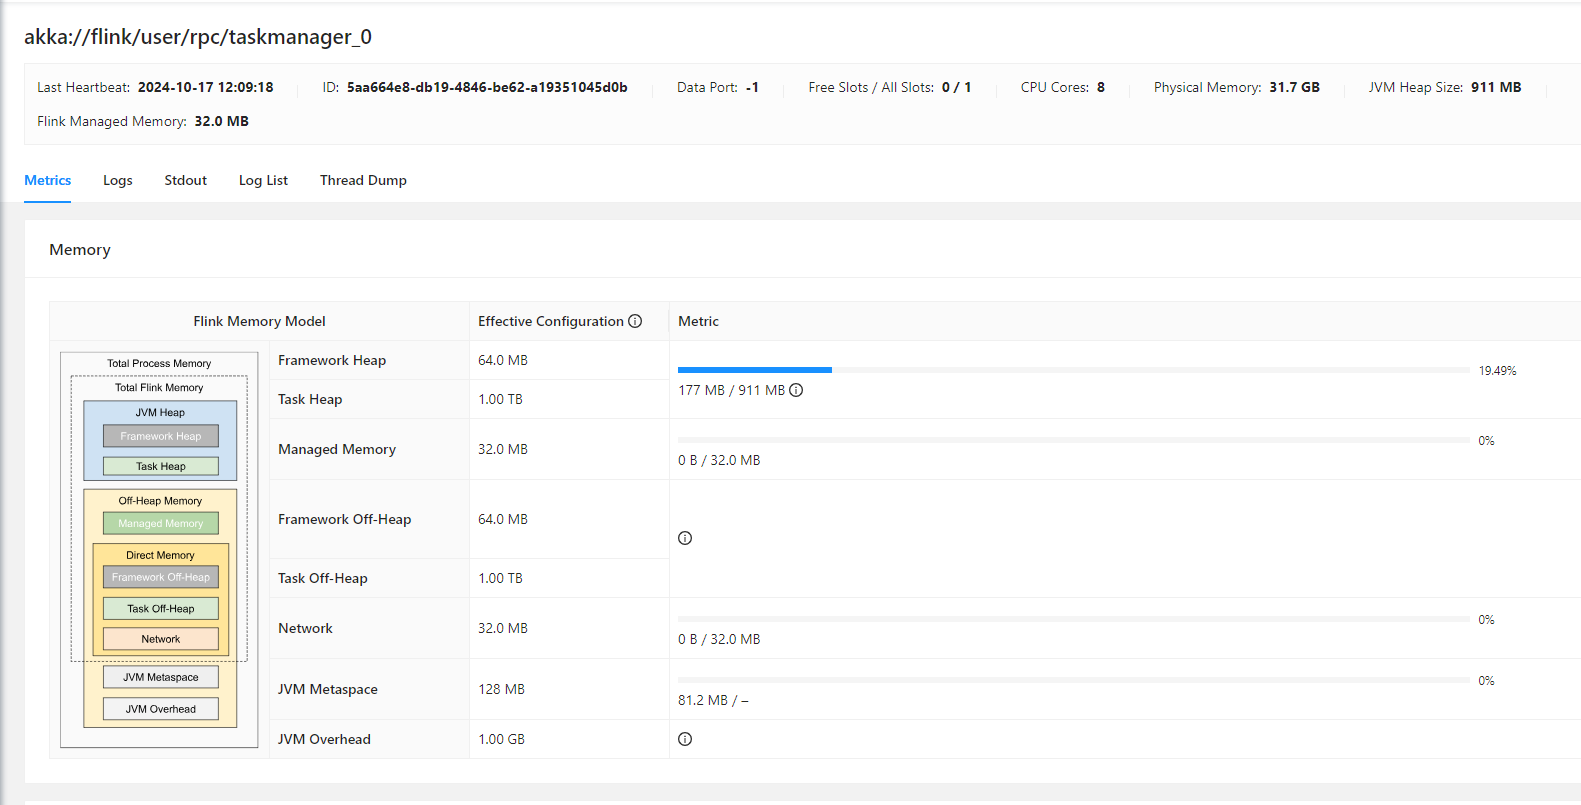Screen dimensions: 1581x805
Task: Click the Last Heartbeat value 2024-10-17 12:09:18
Action: (x=205, y=87)
